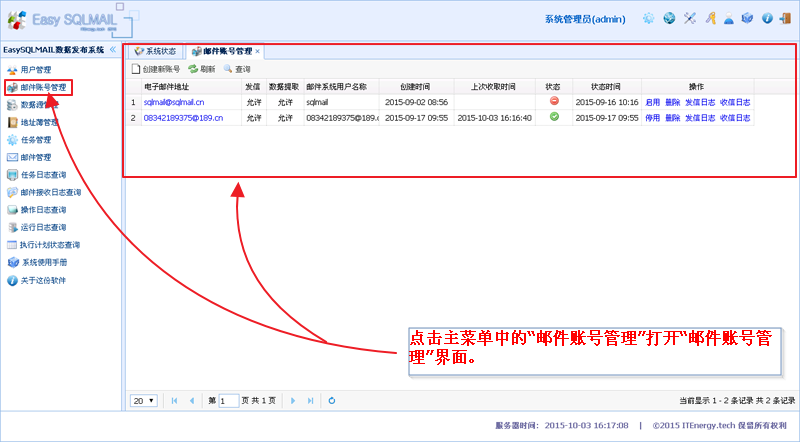
Task: Sort by the 上次收取时间 column header
Action: 494,87
